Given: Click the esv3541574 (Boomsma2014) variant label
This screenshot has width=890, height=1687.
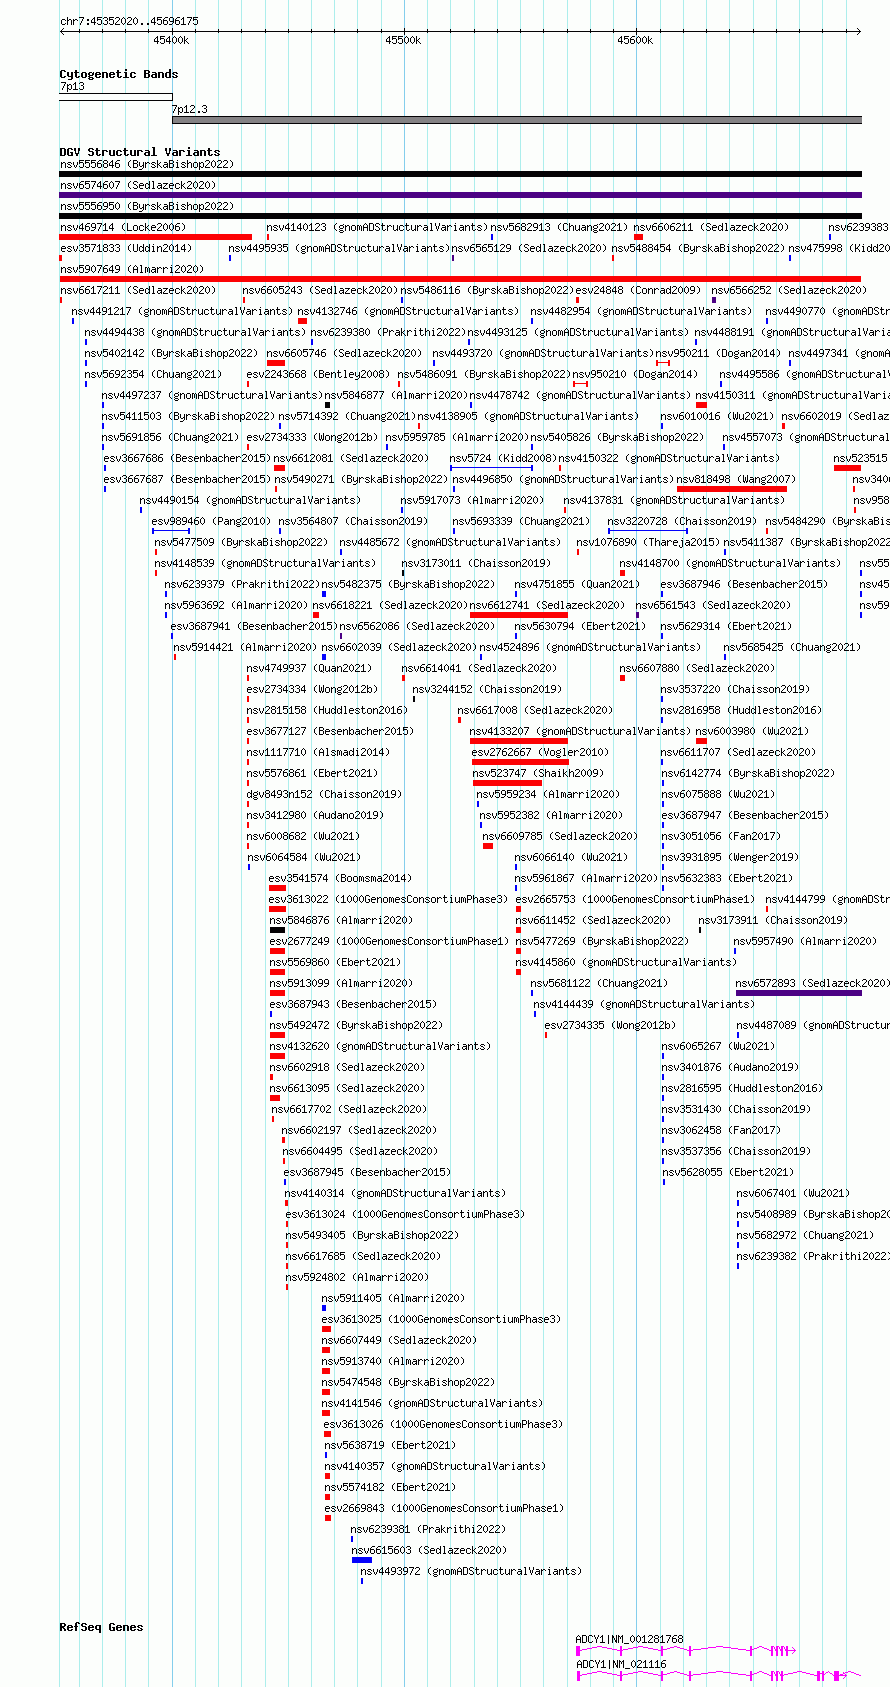Looking at the screenshot, I should (340, 878).
